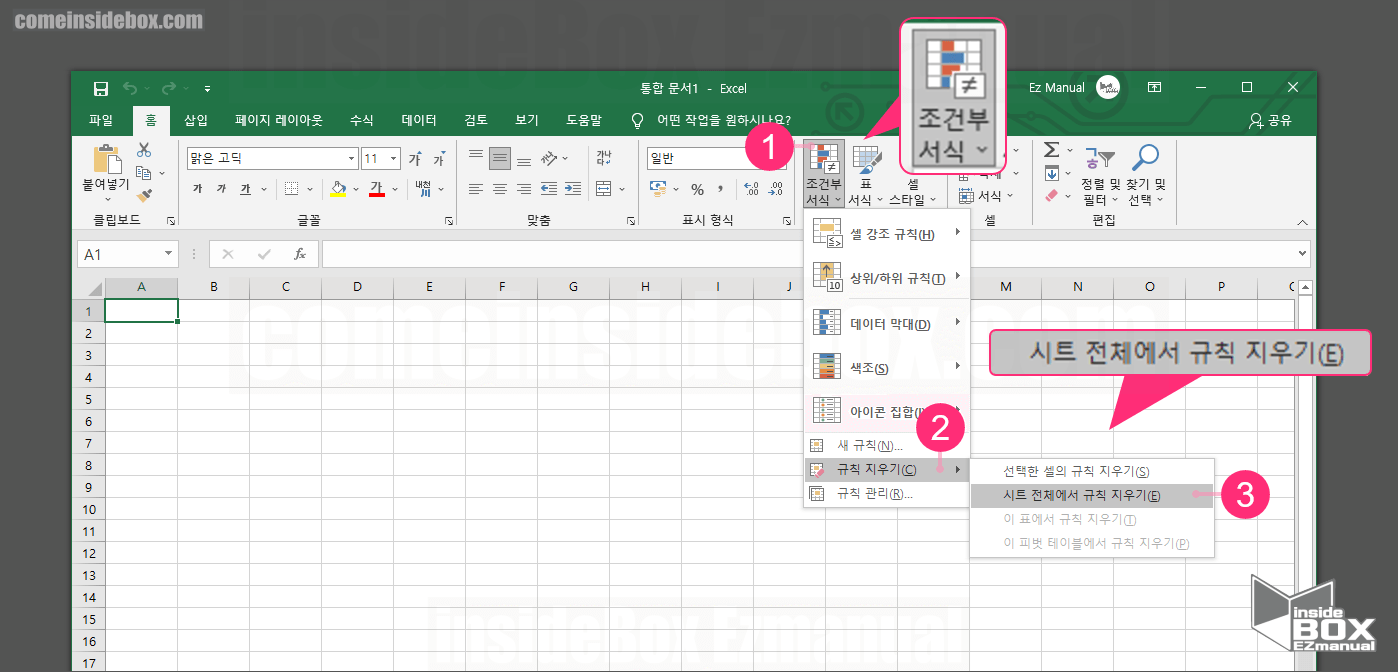Click the 조건부 서식 conditional formatting icon
This screenshot has height=672, width=1398.
tap(823, 160)
